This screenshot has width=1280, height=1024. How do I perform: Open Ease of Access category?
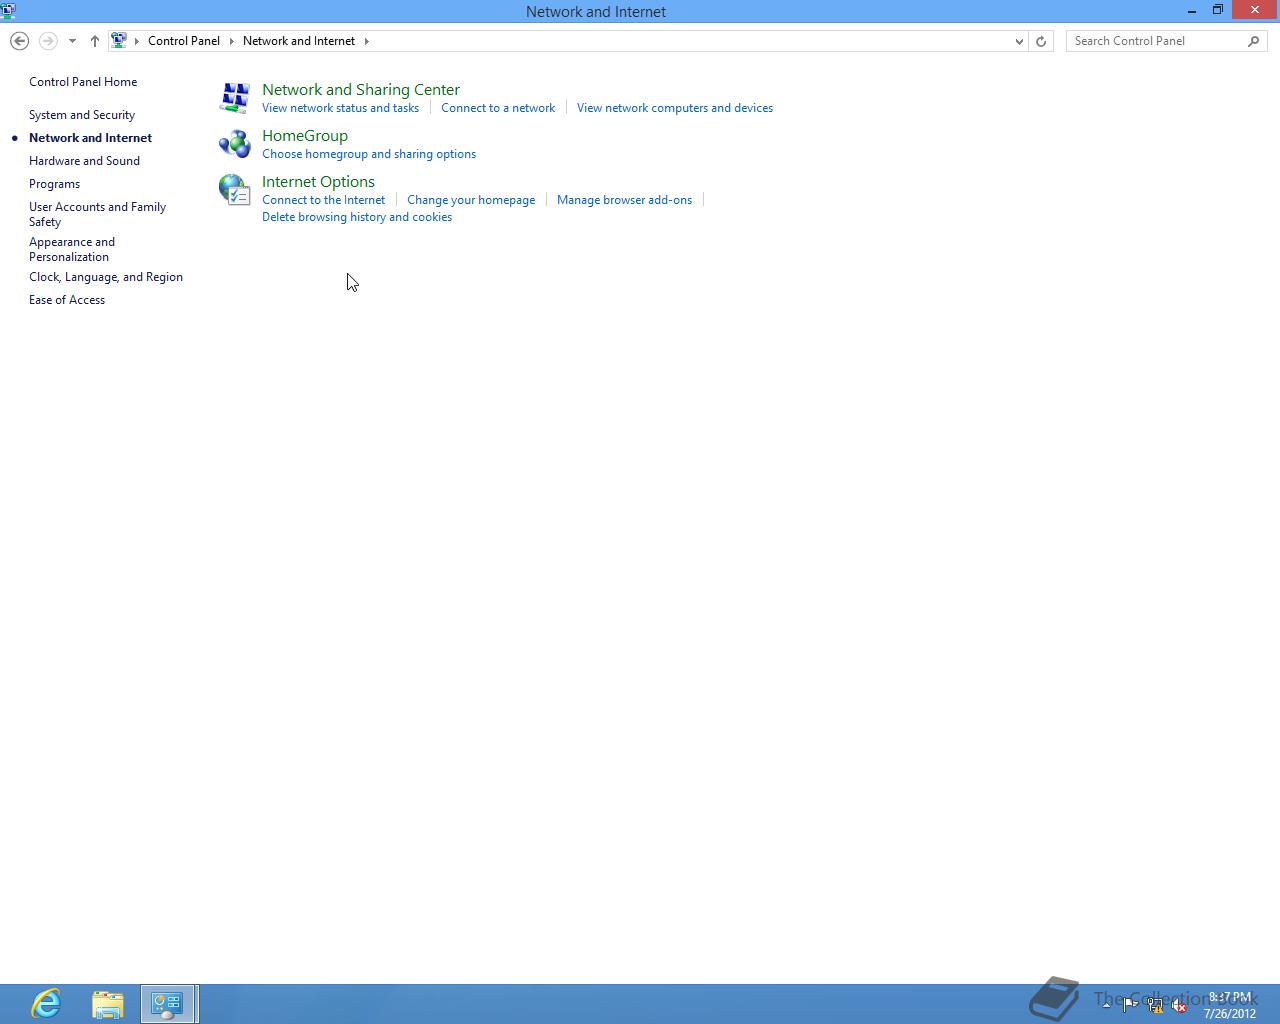tap(67, 300)
